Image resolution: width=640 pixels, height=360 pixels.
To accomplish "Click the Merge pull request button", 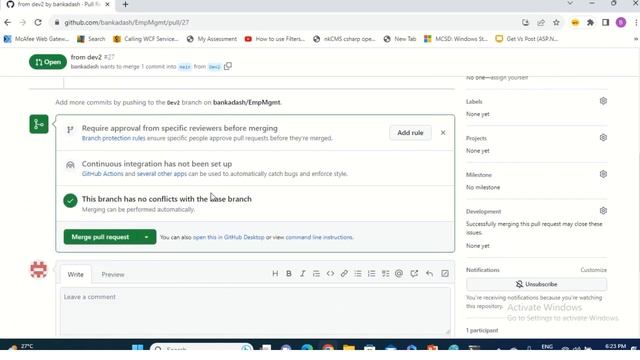I will pyautogui.click(x=100, y=237).
